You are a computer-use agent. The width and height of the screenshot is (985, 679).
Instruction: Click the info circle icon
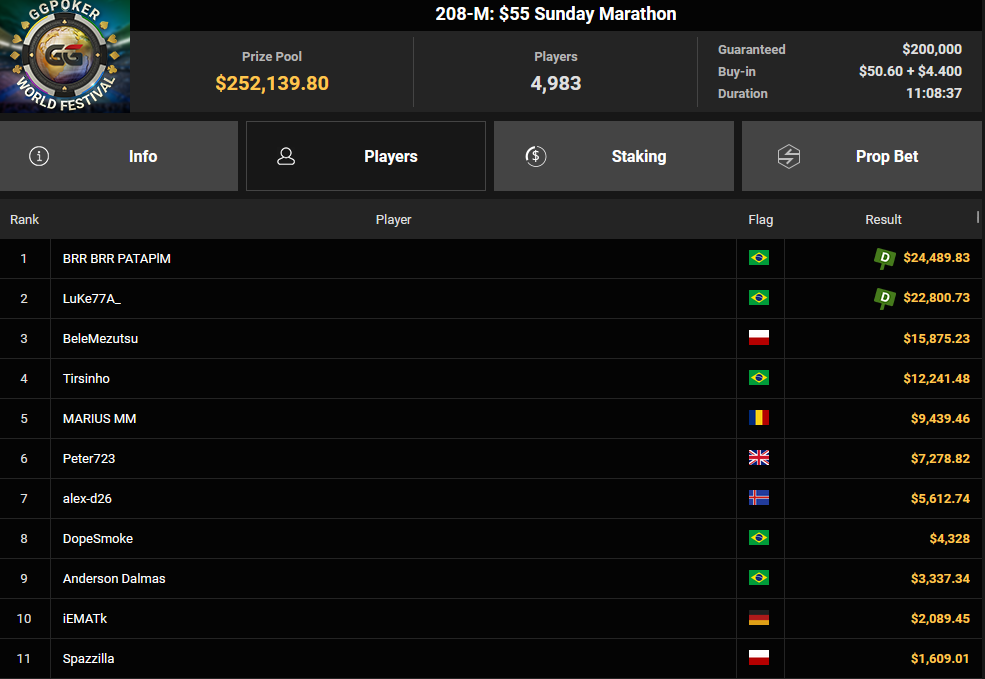click(39, 156)
